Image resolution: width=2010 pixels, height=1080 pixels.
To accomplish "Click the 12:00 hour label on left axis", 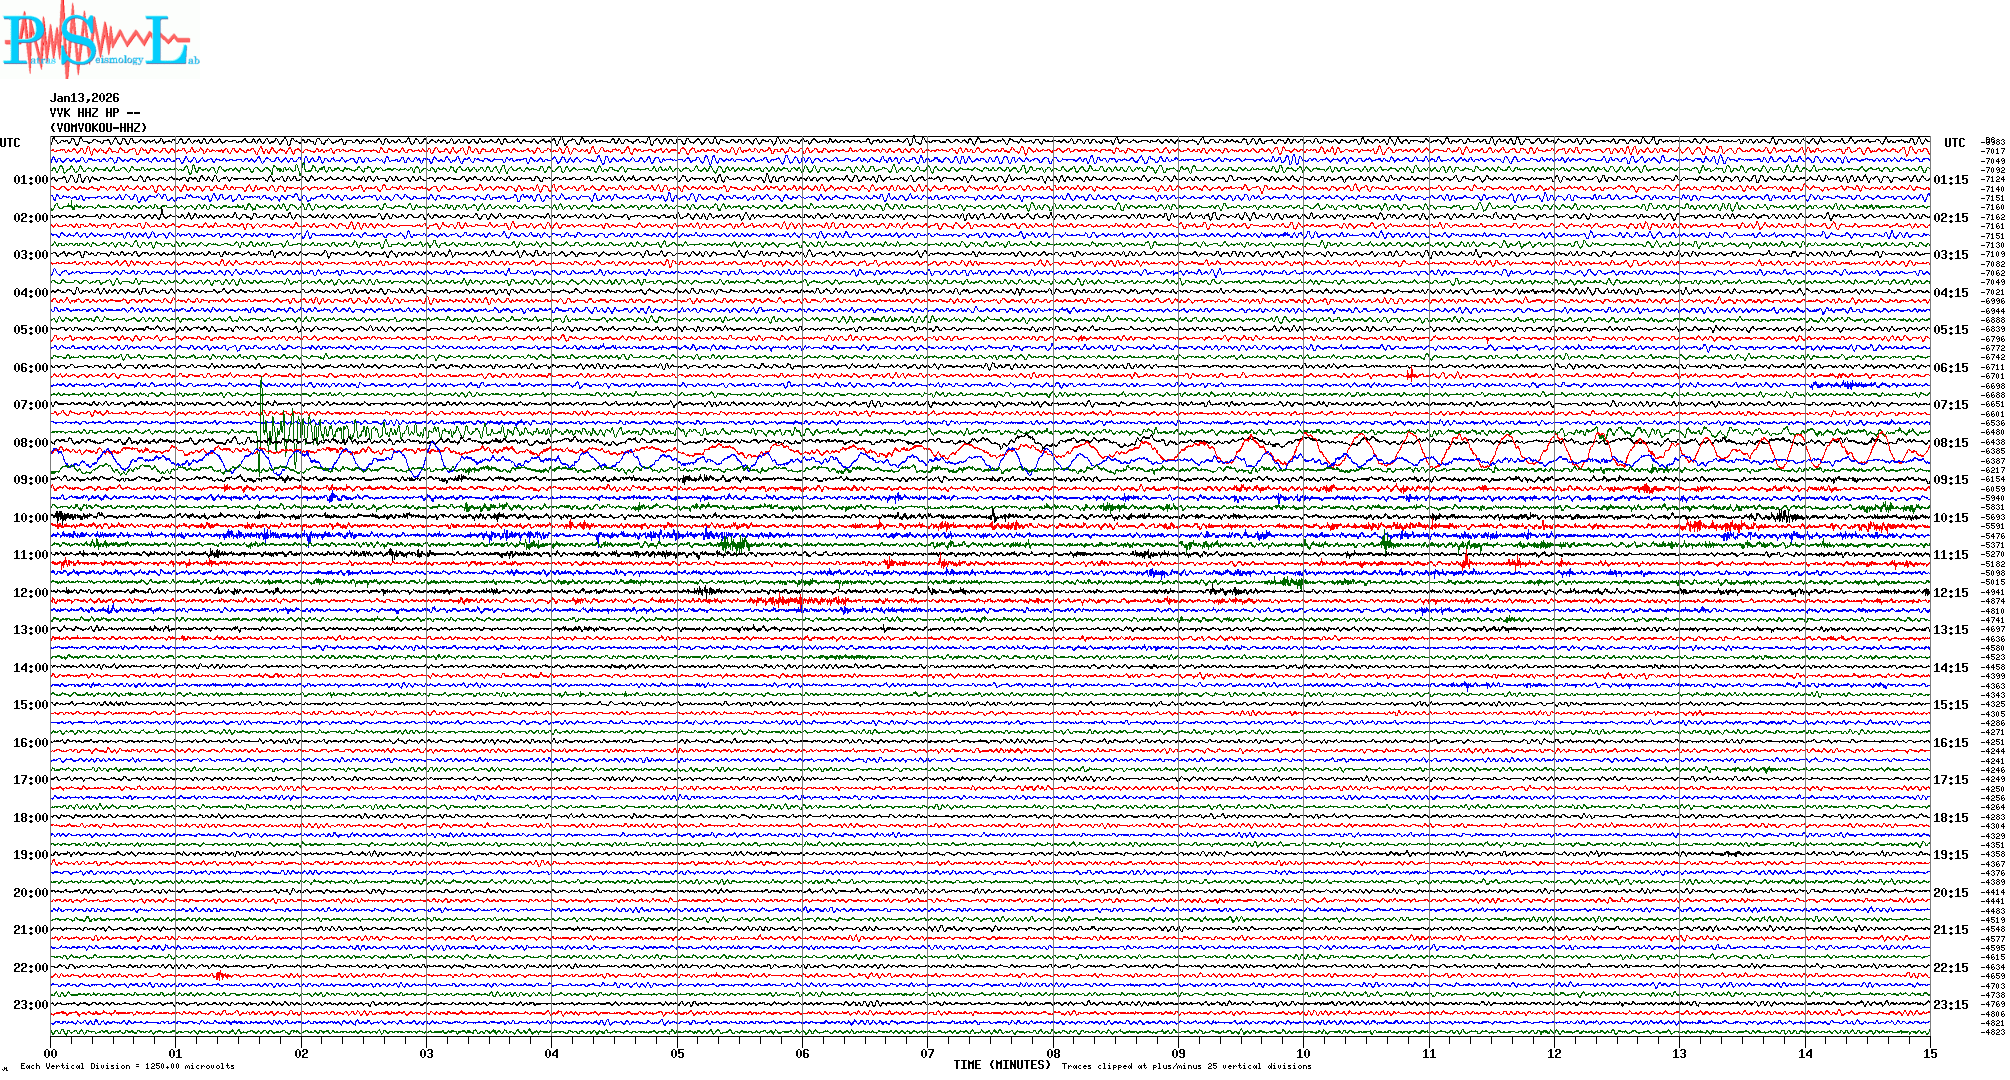I will click(30, 593).
